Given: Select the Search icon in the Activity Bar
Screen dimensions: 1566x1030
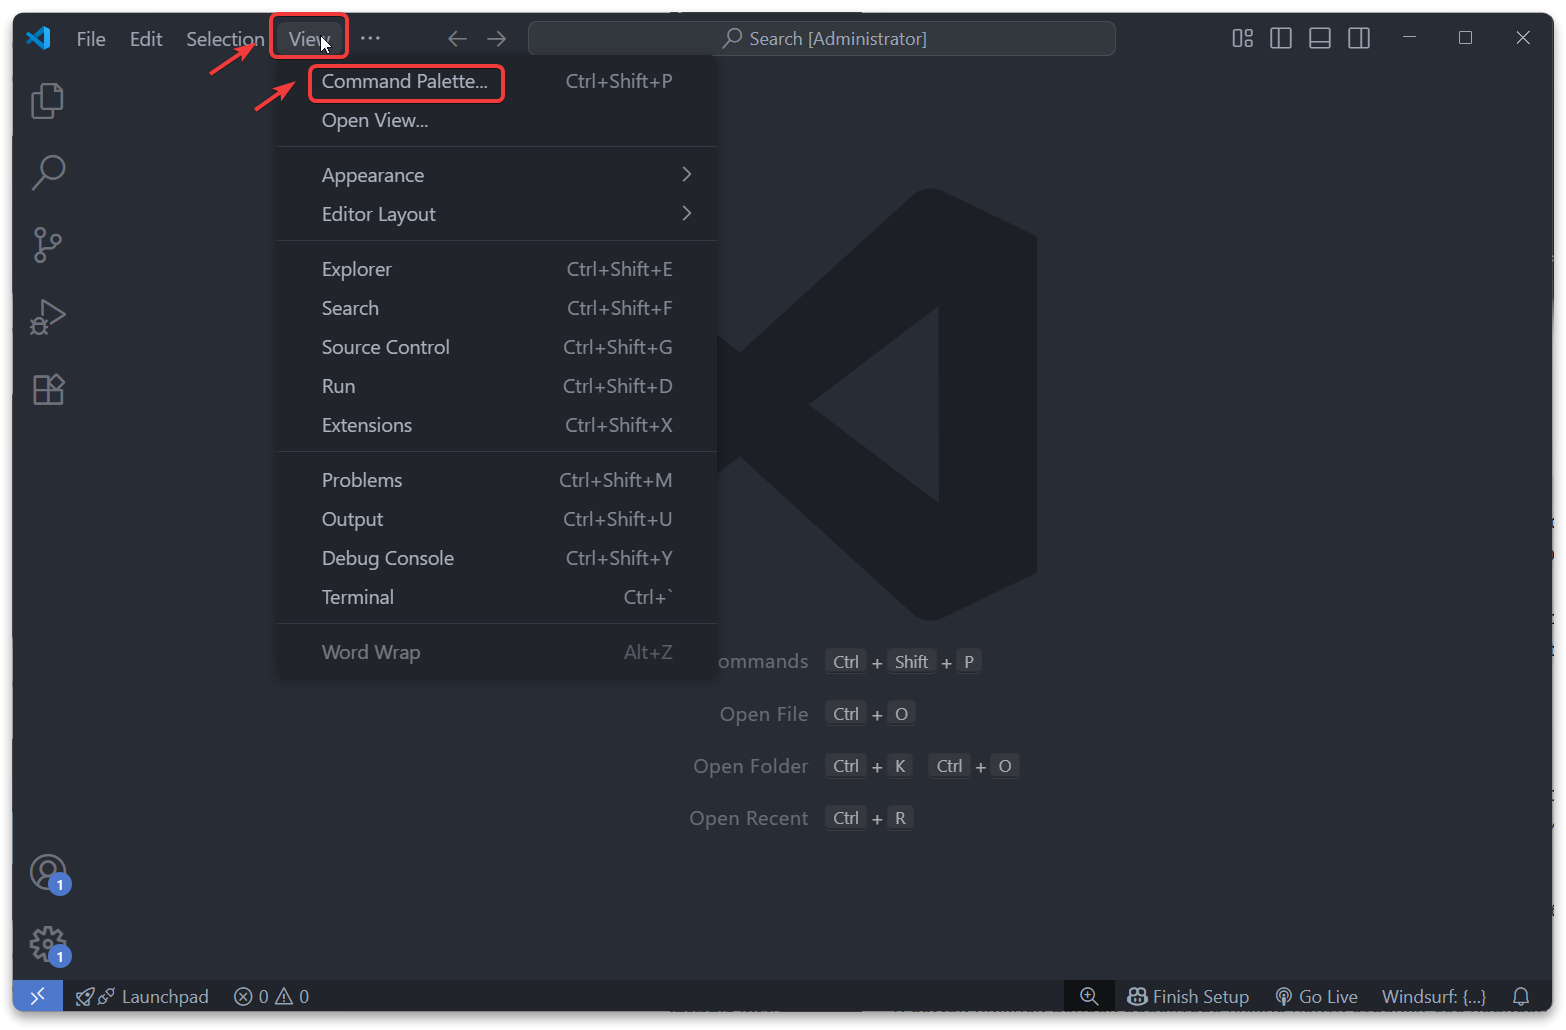Looking at the screenshot, I should coord(47,172).
